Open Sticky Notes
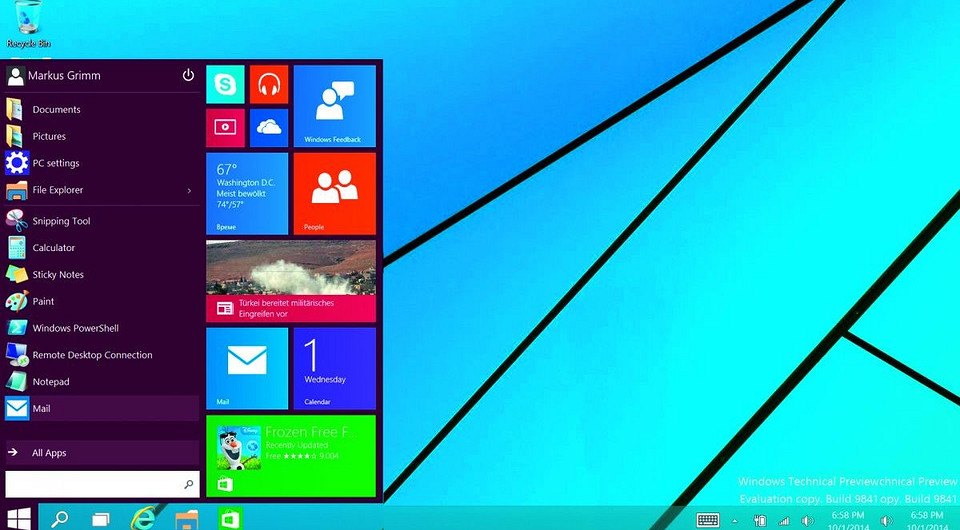Screen dimensions: 960x530 (102, 275)
